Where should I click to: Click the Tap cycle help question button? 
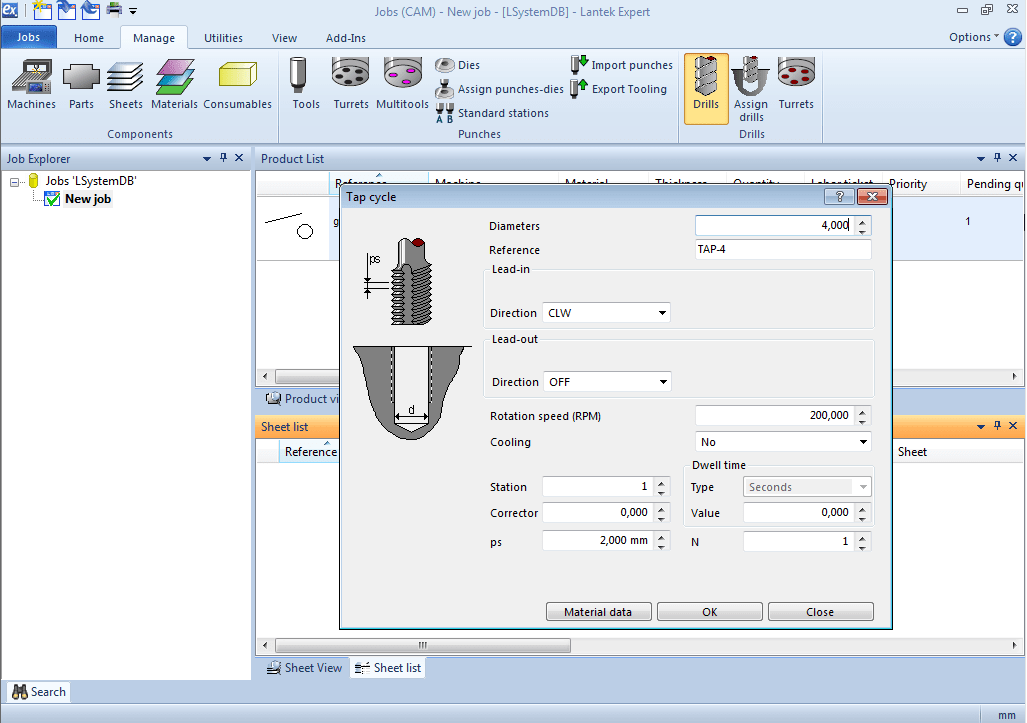[839, 196]
